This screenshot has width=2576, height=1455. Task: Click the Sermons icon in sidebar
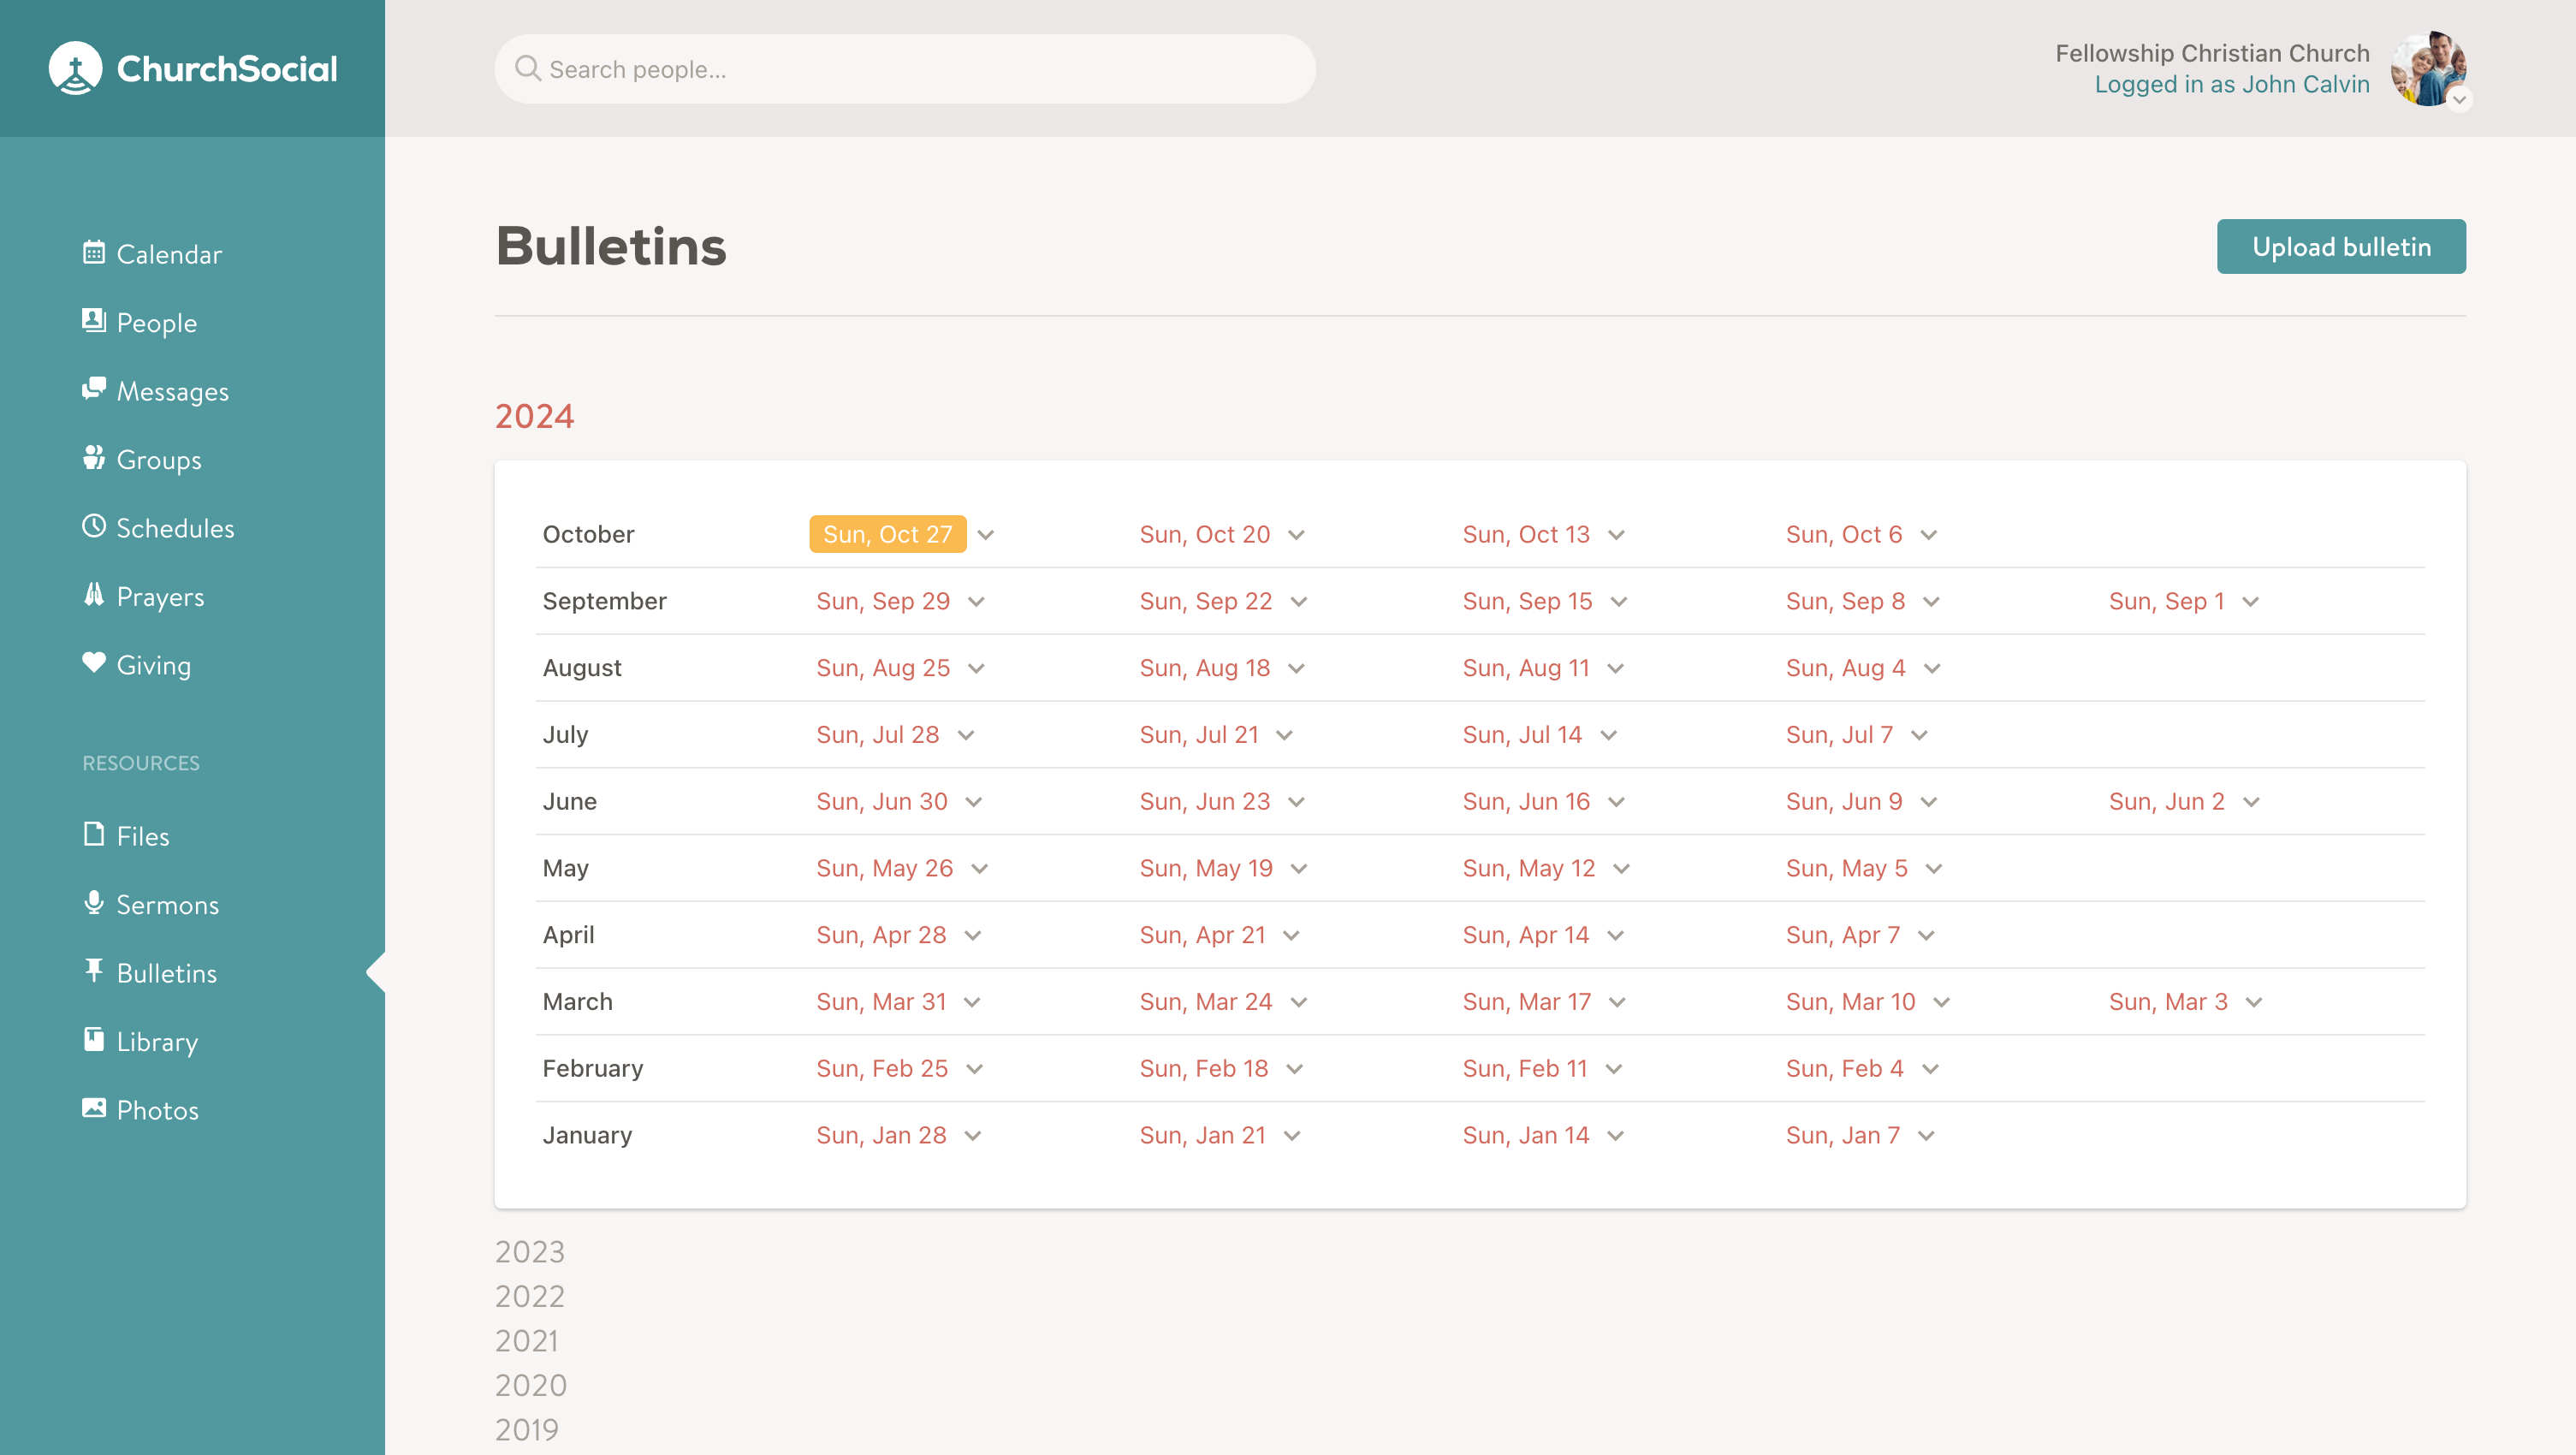(x=94, y=905)
